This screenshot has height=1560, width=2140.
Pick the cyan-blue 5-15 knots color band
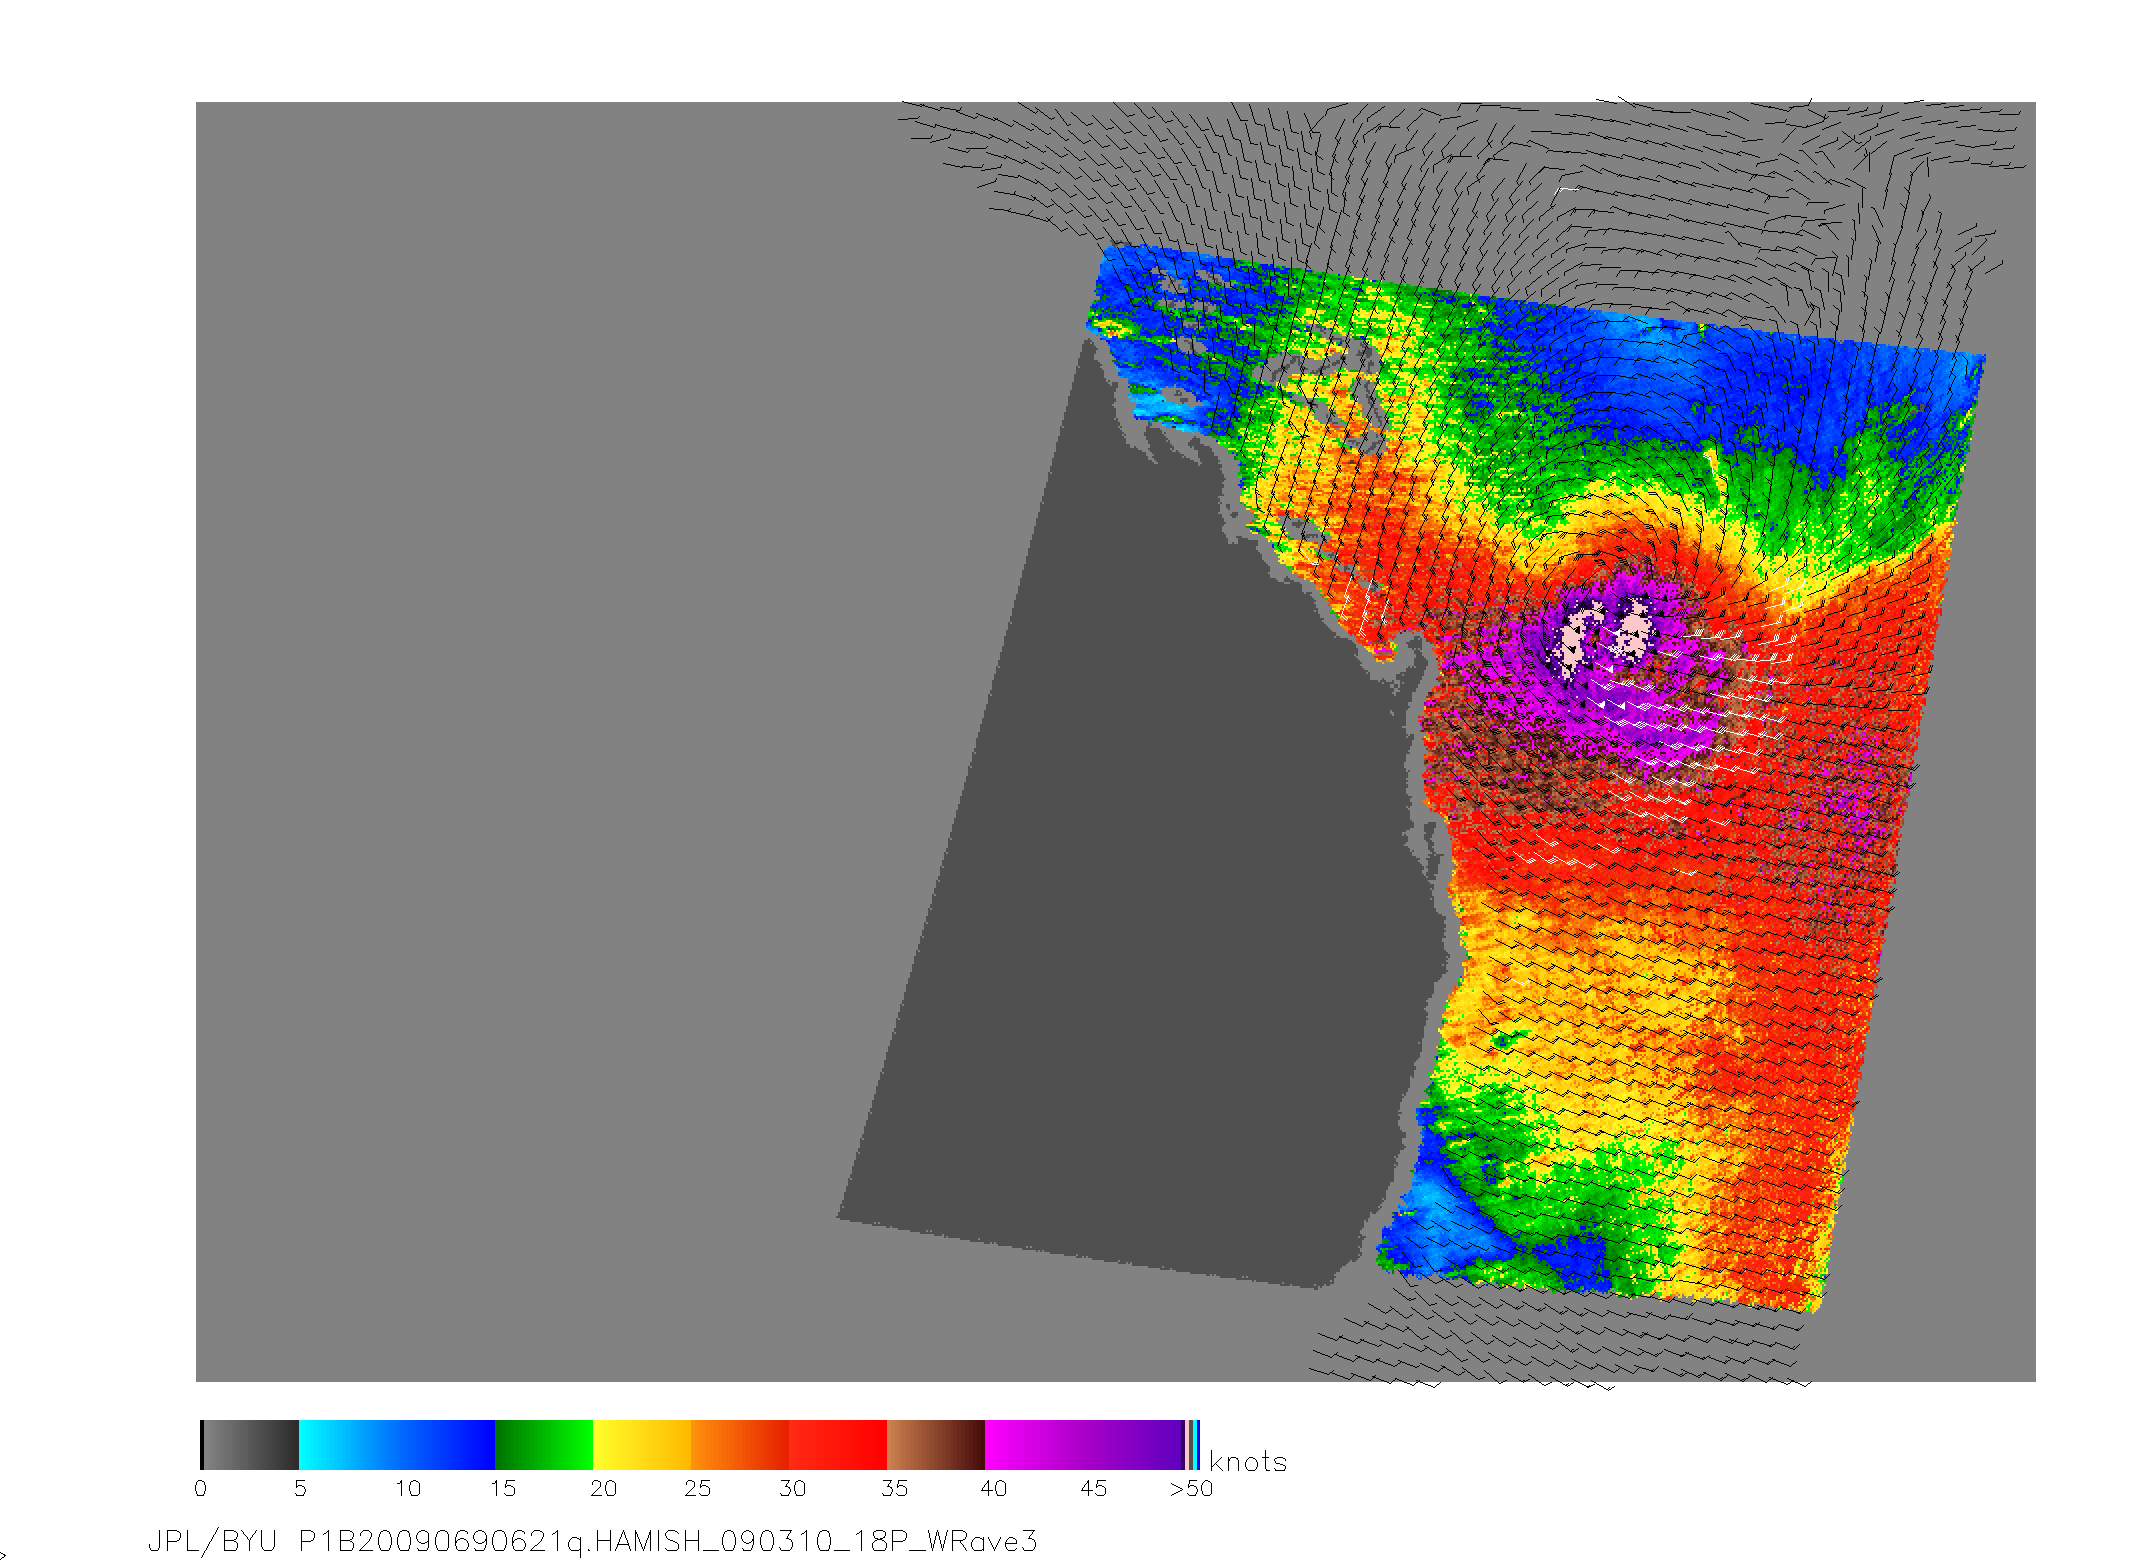click(x=397, y=1445)
